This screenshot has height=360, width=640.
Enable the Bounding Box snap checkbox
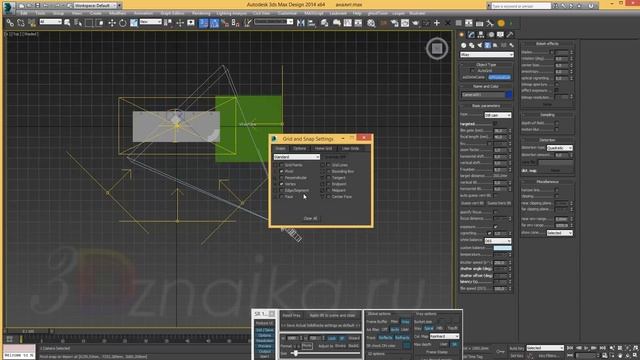[x=329, y=171]
